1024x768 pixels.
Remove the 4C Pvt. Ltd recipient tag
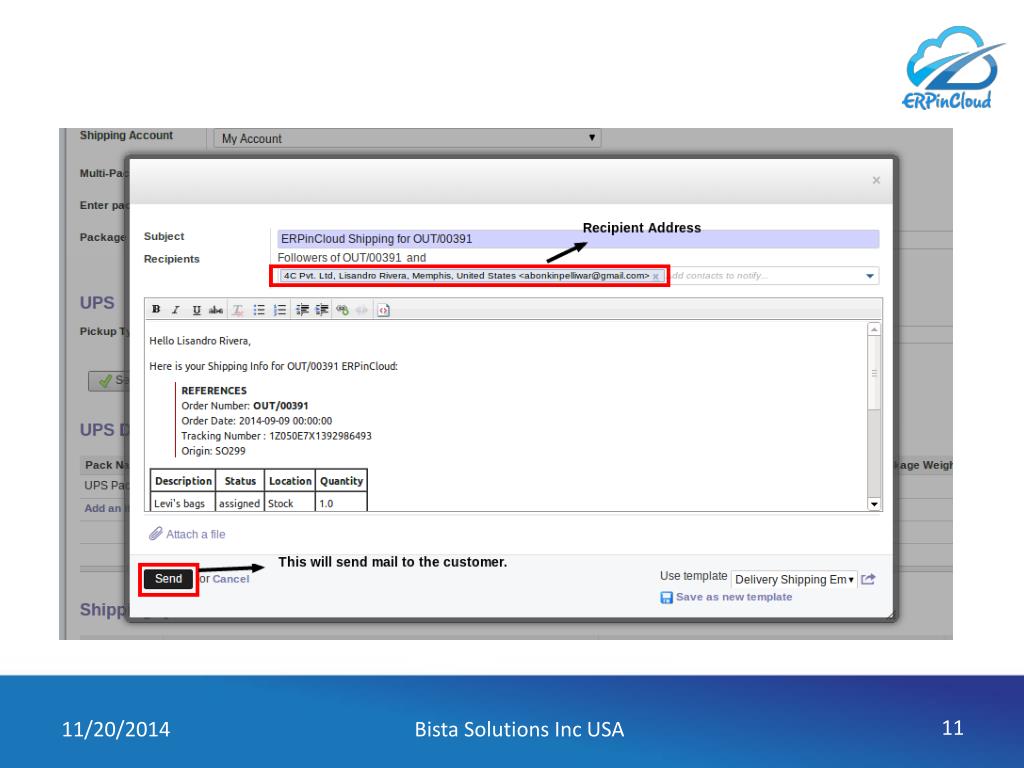point(656,276)
